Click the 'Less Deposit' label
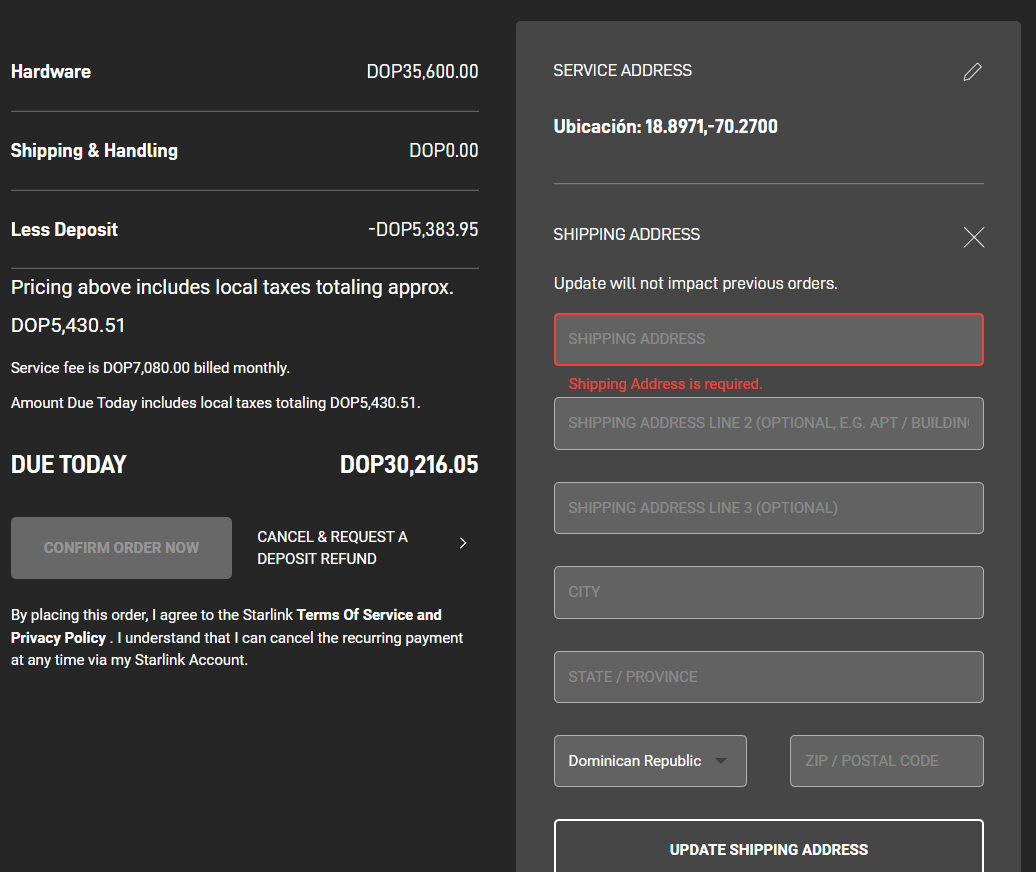 point(64,229)
